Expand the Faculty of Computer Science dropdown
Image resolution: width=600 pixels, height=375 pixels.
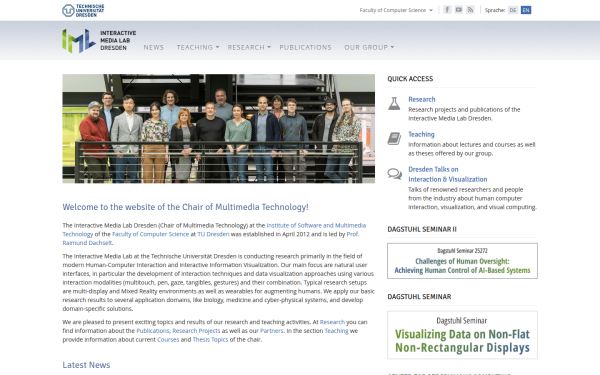[x=396, y=10]
